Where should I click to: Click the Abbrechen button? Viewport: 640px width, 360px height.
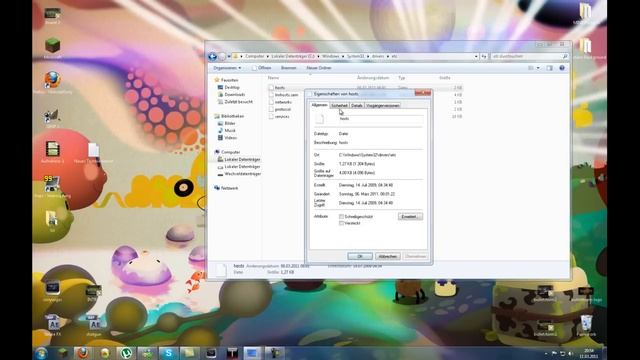tap(387, 256)
